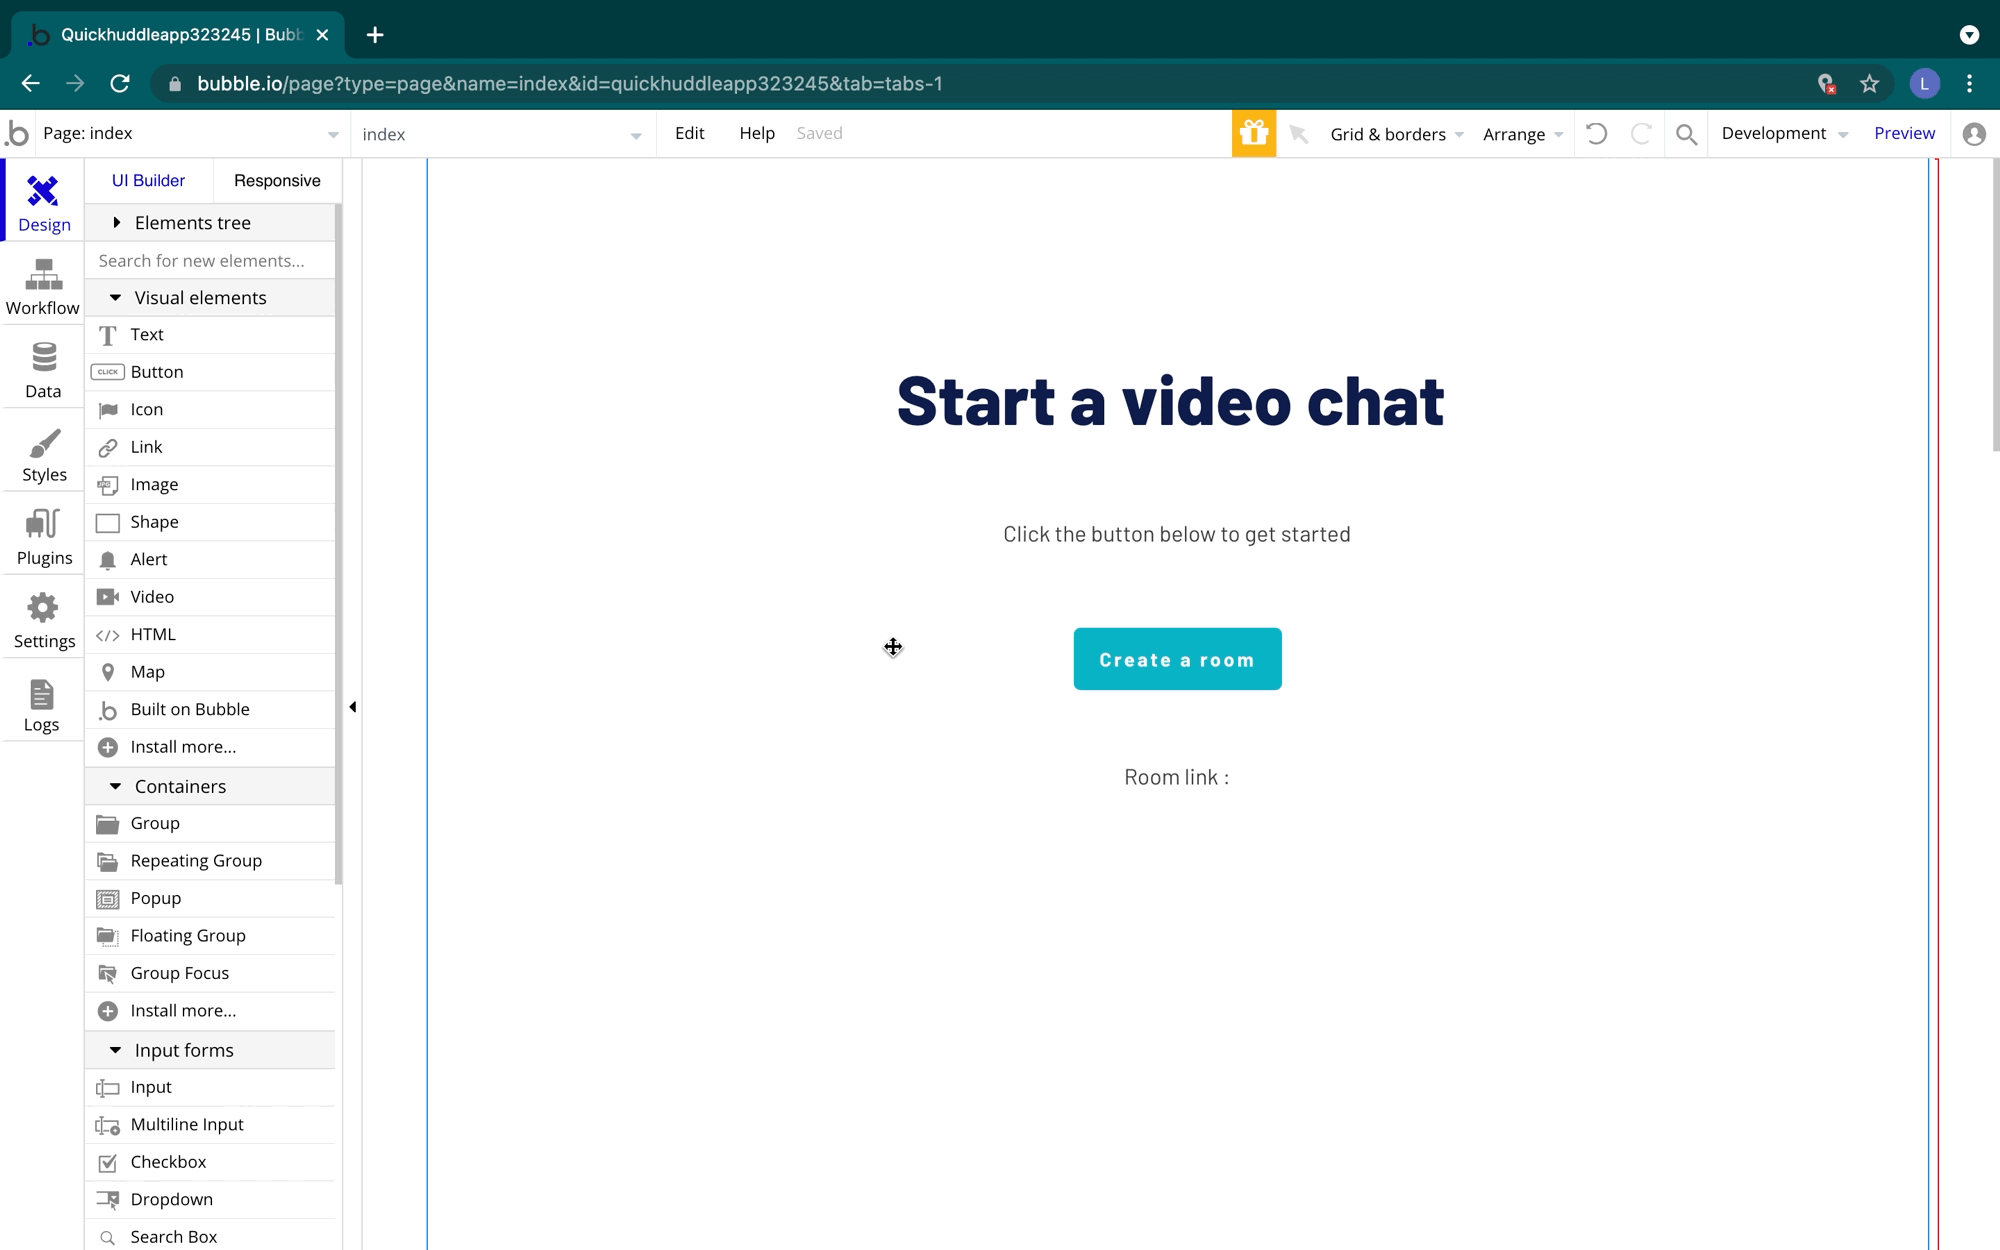The width and height of the screenshot is (2000, 1250).
Task: Click the Create a room button
Action: click(x=1177, y=660)
